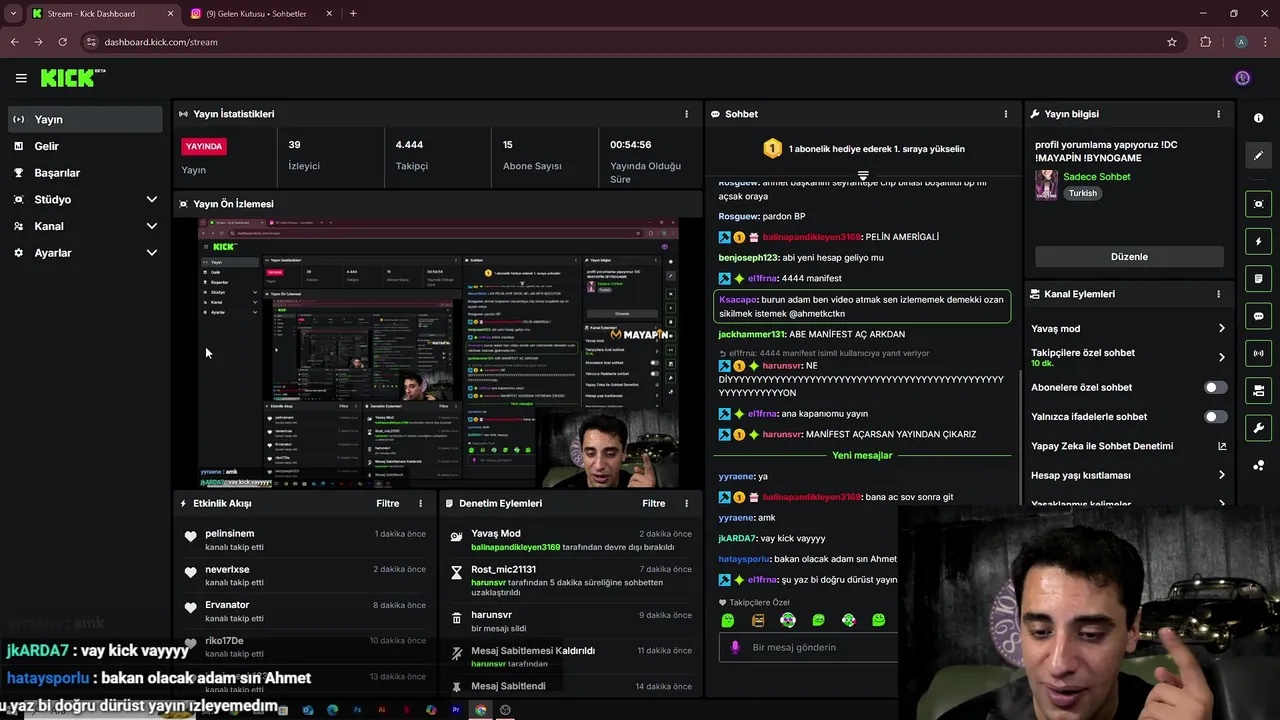The height and width of the screenshot is (720, 1280).
Task: Click username benjoseph123 in chat
Action: click(750, 258)
